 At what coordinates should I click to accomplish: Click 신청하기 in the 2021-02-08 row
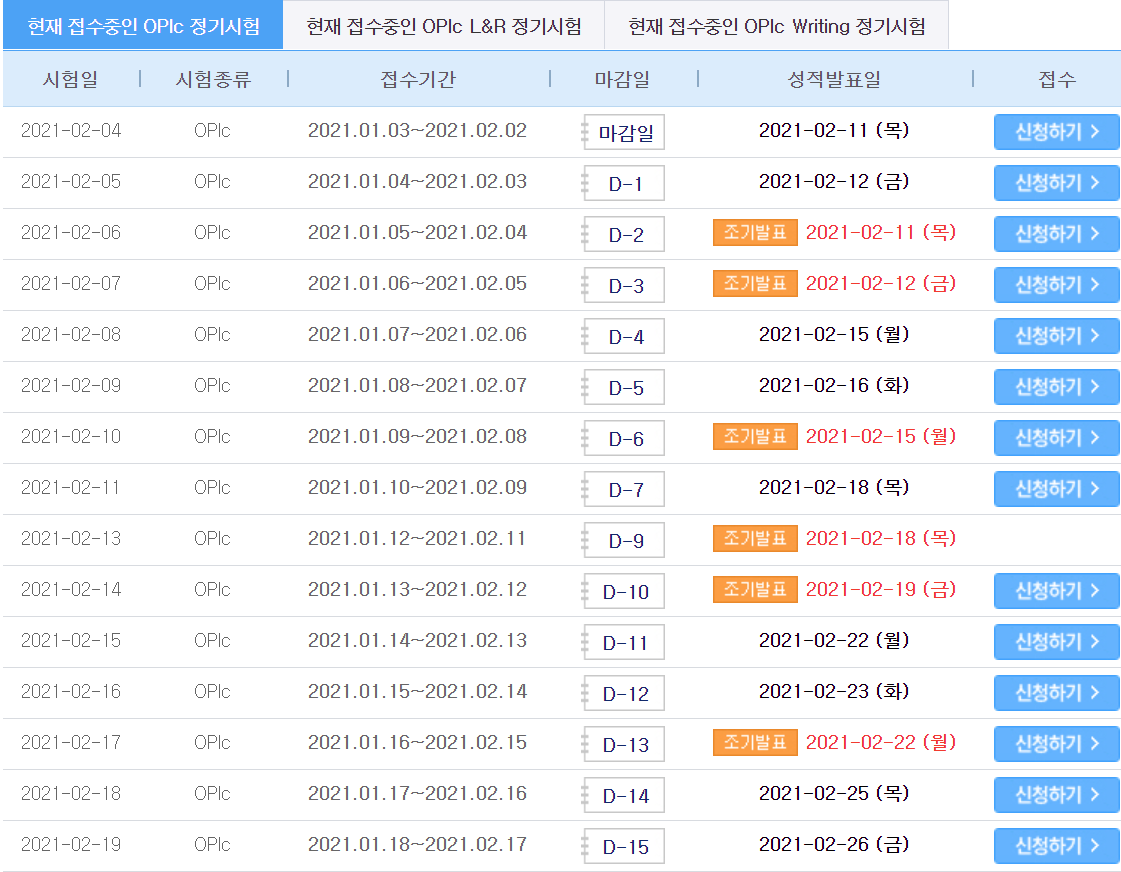pyautogui.click(x=1056, y=336)
